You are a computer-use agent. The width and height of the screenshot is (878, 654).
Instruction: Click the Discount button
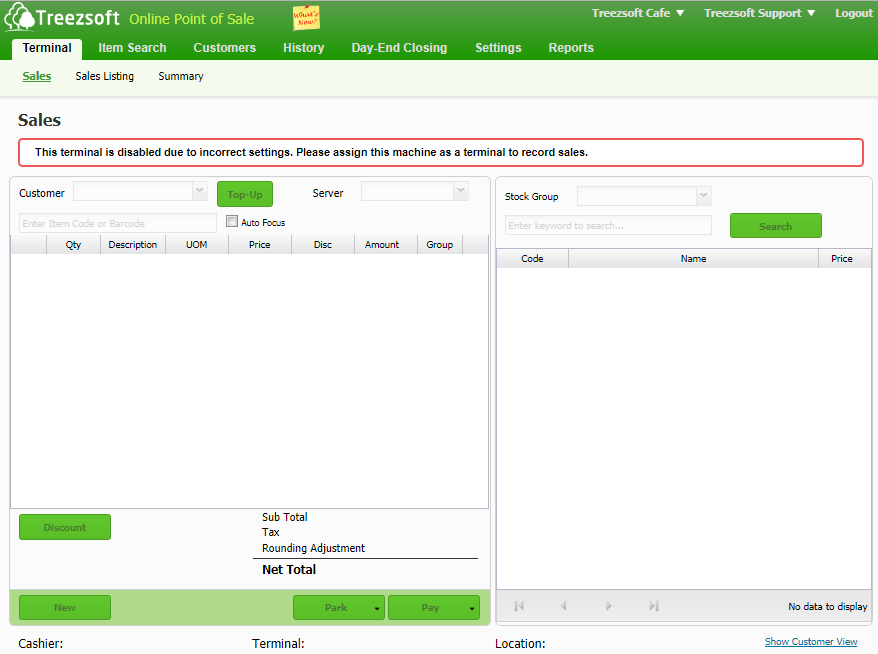pyautogui.click(x=65, y=527)
